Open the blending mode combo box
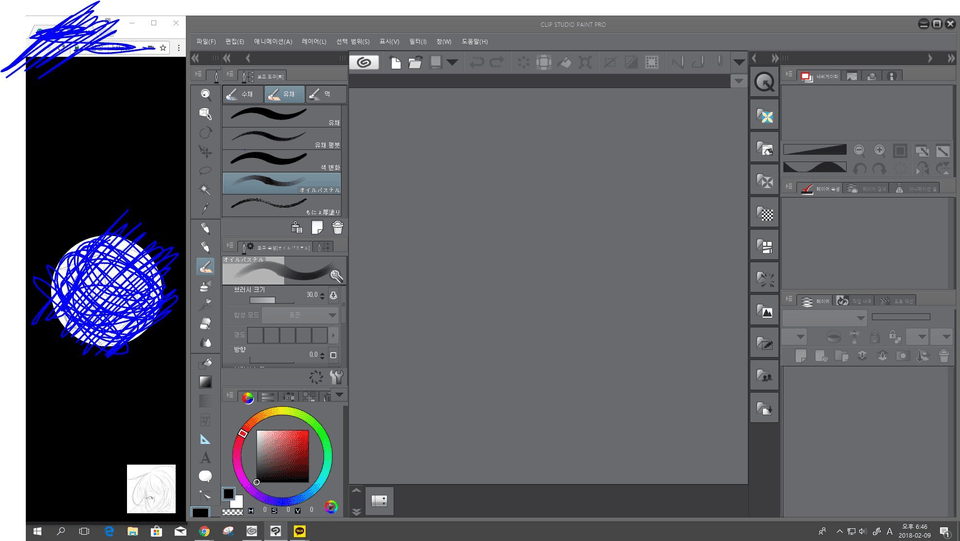The height and width of the screenshot is (541, 960). 300,315
